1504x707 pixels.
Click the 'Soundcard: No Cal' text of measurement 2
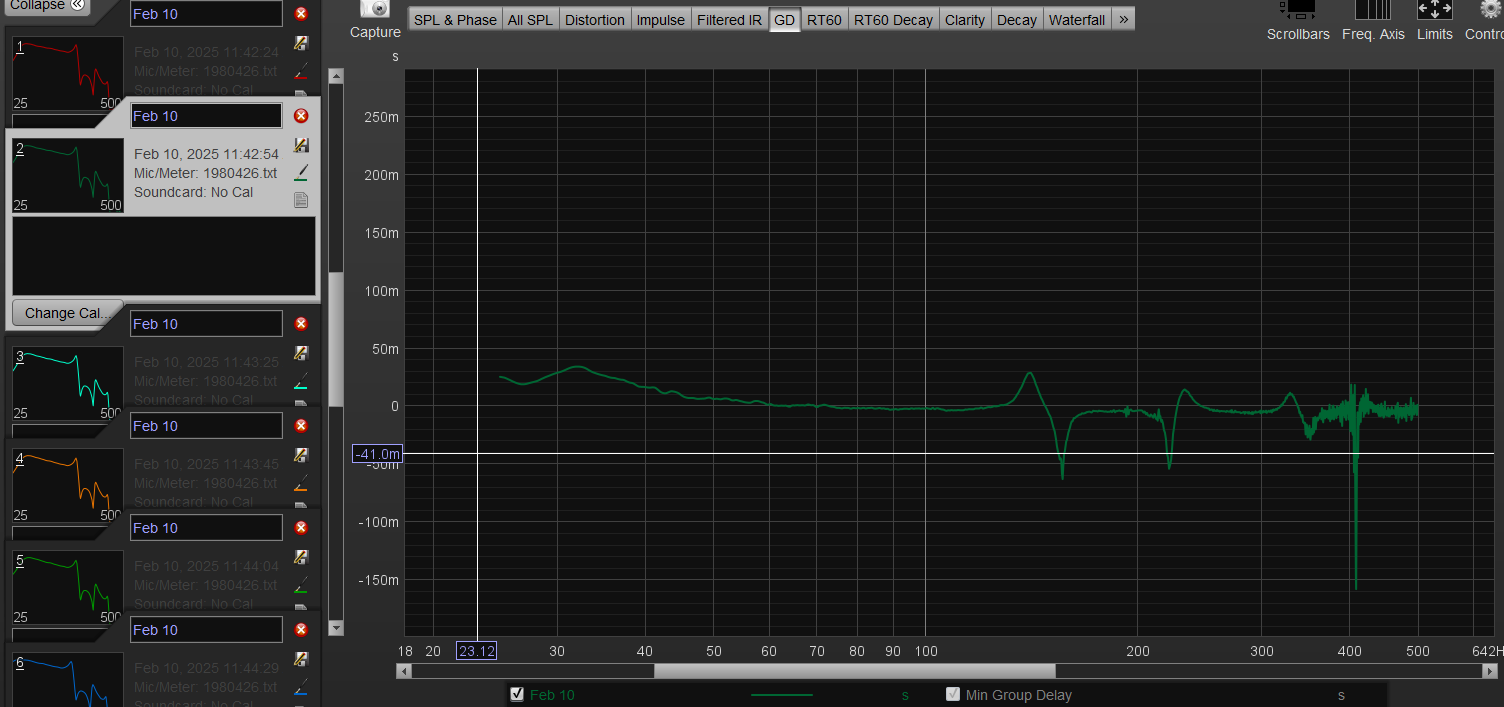tap(194, 192)
